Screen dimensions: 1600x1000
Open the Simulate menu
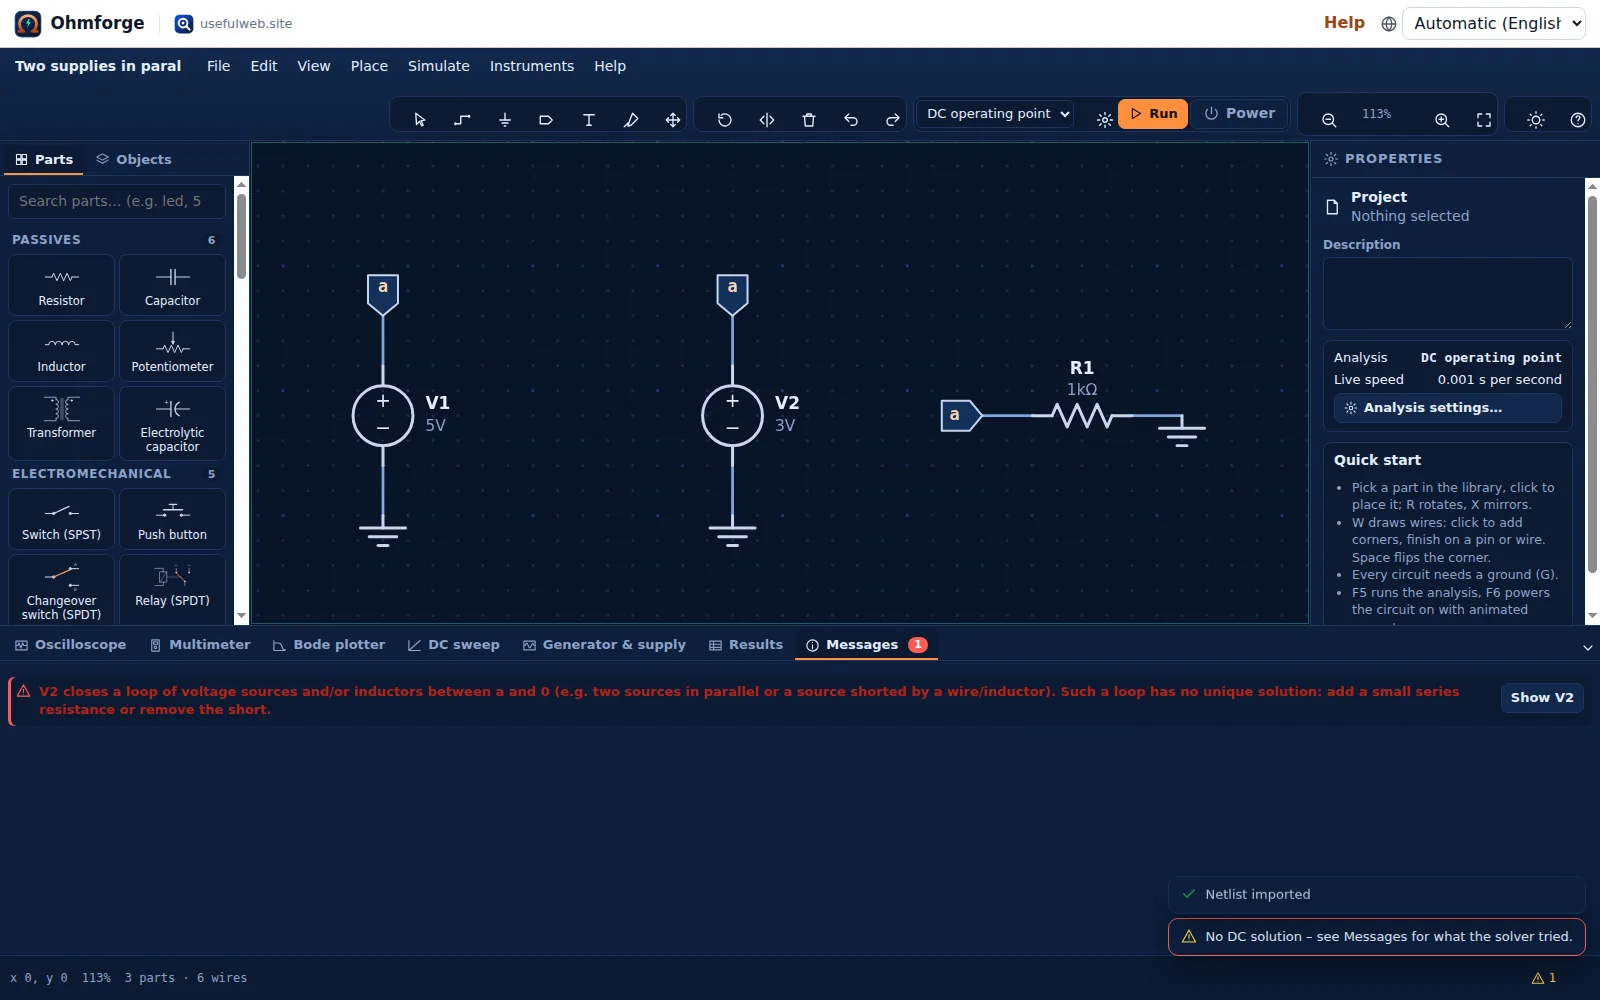pyautogui.click(x=438, y=66)
